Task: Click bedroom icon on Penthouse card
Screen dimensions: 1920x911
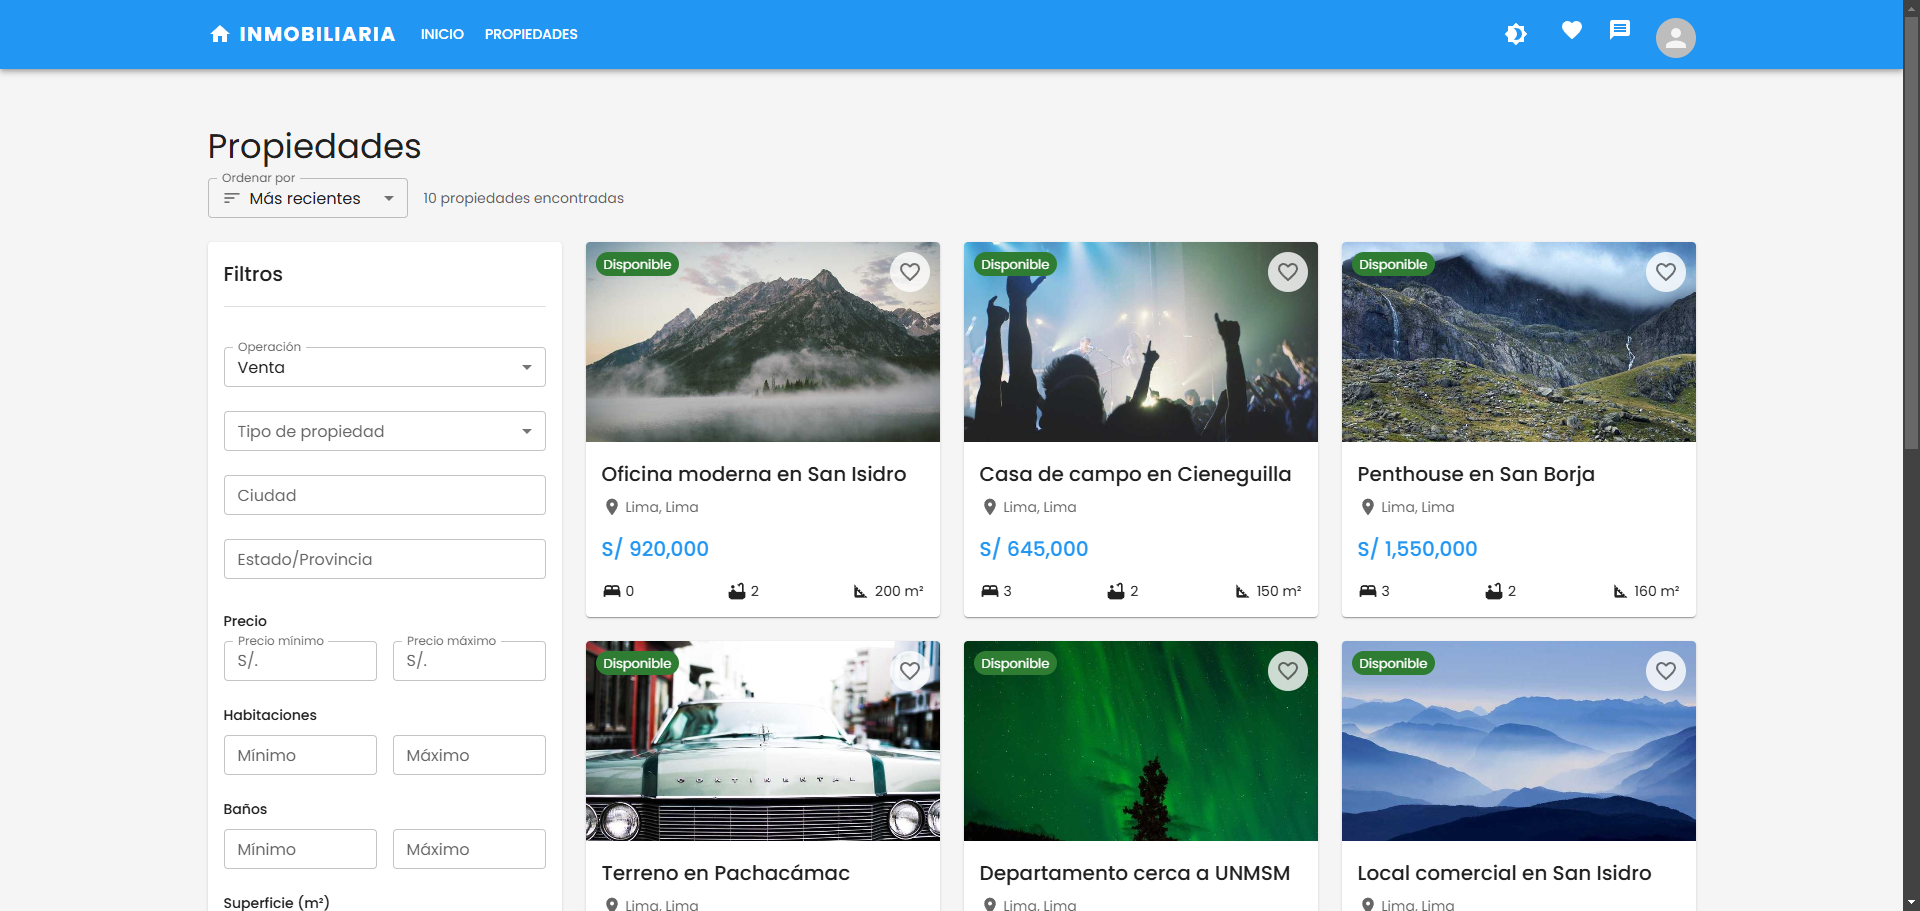Action: 1368,591
